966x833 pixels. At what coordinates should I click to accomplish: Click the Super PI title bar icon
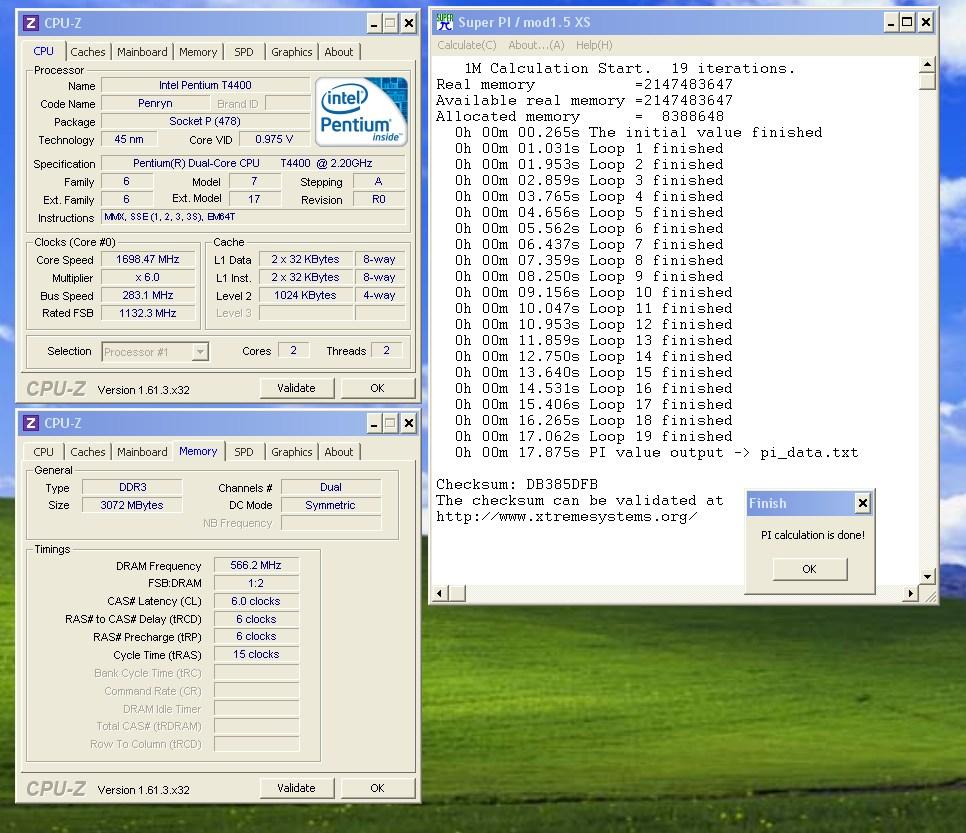pos(444,22)
